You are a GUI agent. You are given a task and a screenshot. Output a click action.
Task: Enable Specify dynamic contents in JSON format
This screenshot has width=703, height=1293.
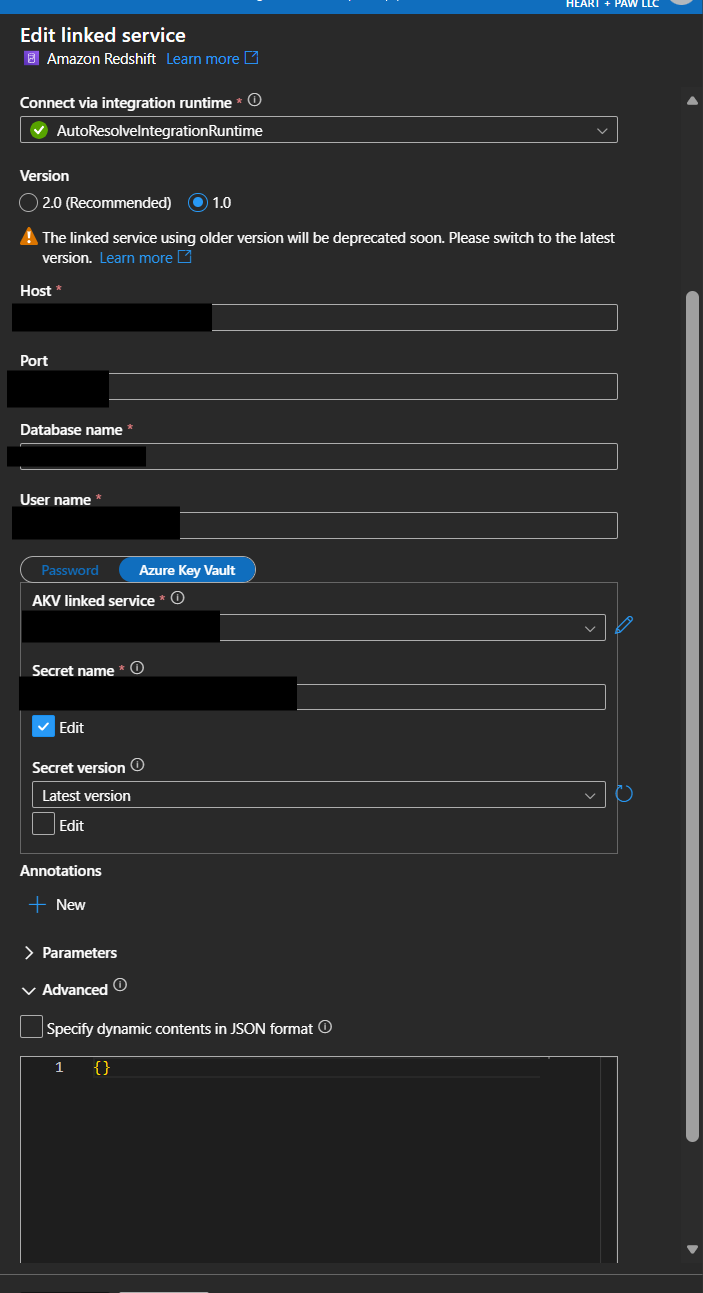pos(31,1027)
